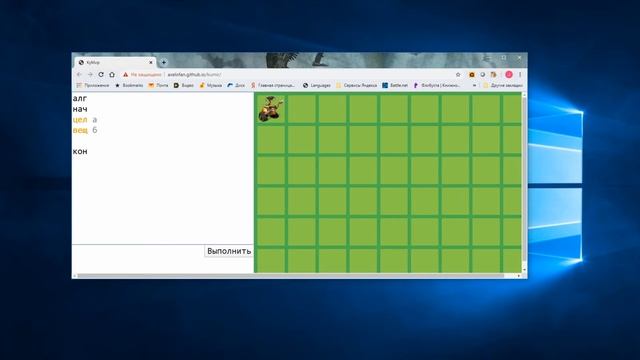Screen dimensions: 640x360
Task: Click the code line 'алг'
Action: pos(80,98)
